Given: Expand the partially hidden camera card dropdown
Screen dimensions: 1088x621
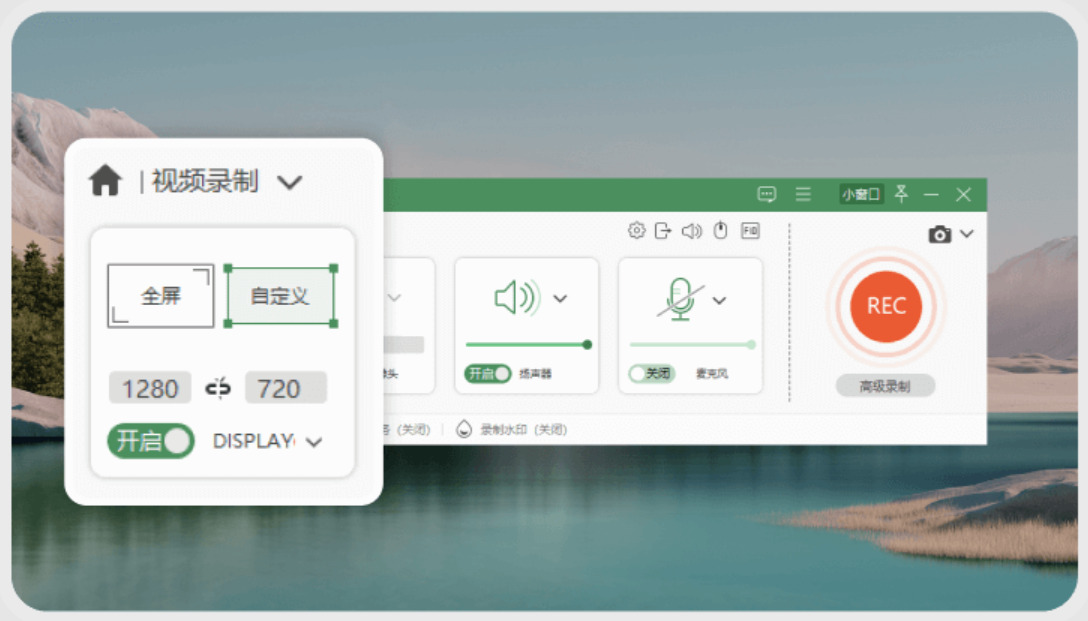Looking at the screenshot, I should click(394, 298).
